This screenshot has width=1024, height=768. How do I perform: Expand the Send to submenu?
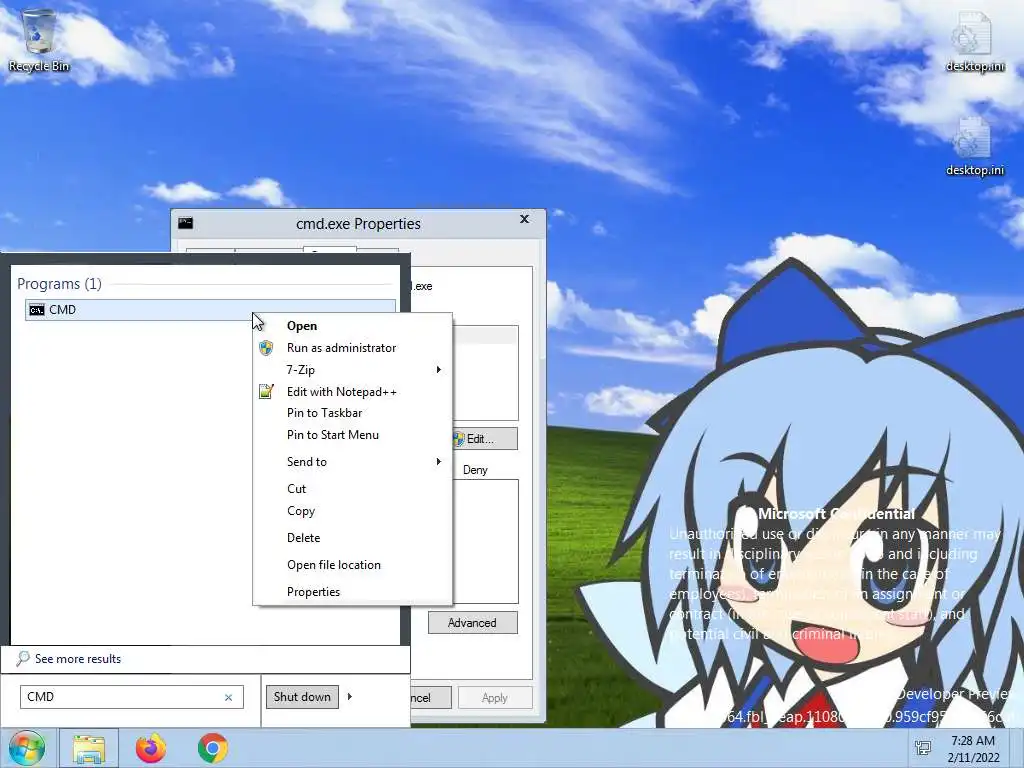click(x=353, y=462)
